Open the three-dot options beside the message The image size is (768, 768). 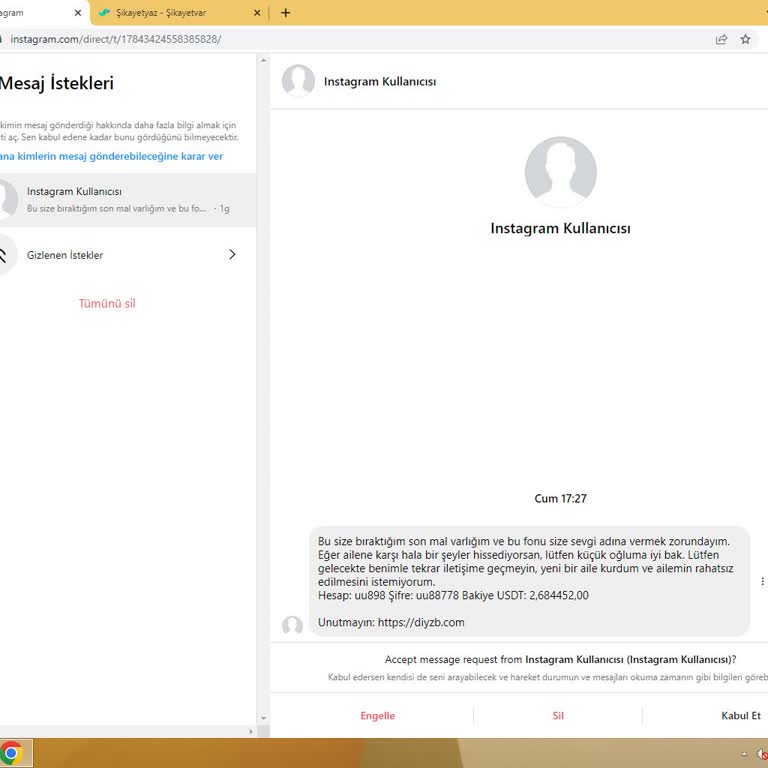coord(762,581)
